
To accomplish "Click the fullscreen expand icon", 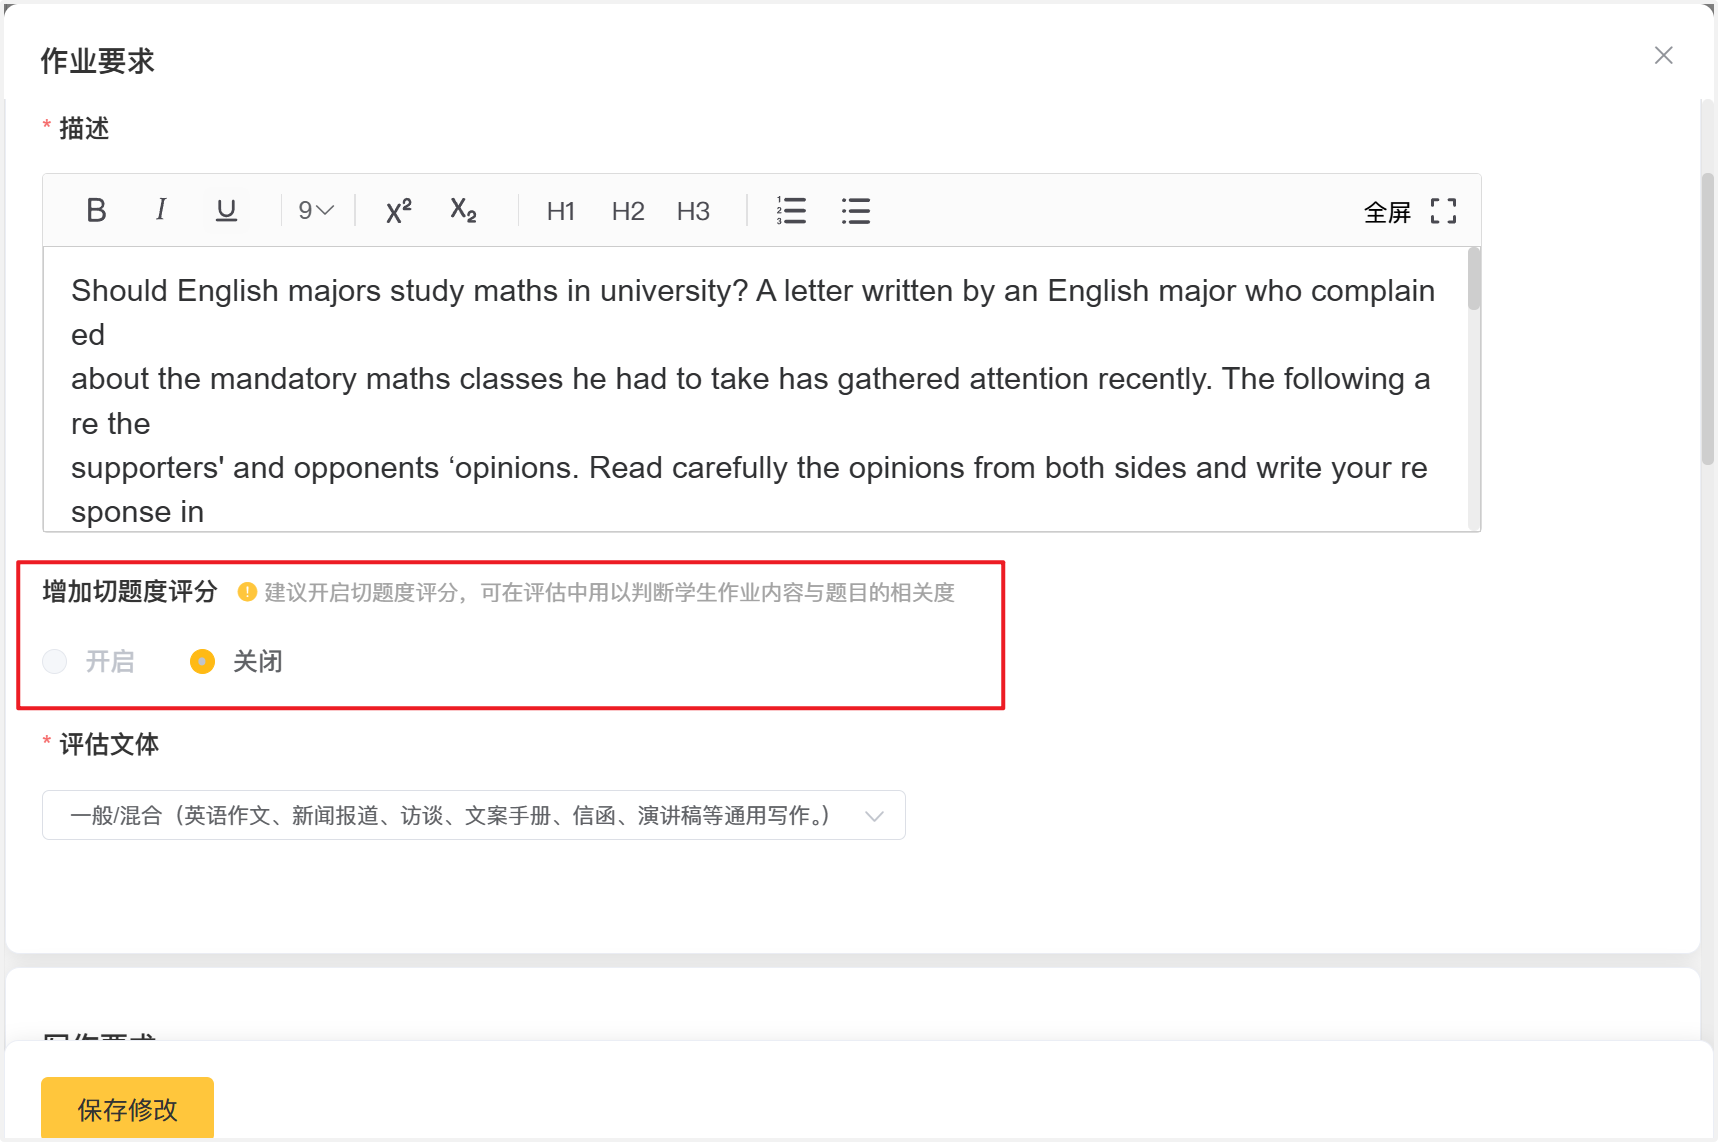I will point(1443,211).
